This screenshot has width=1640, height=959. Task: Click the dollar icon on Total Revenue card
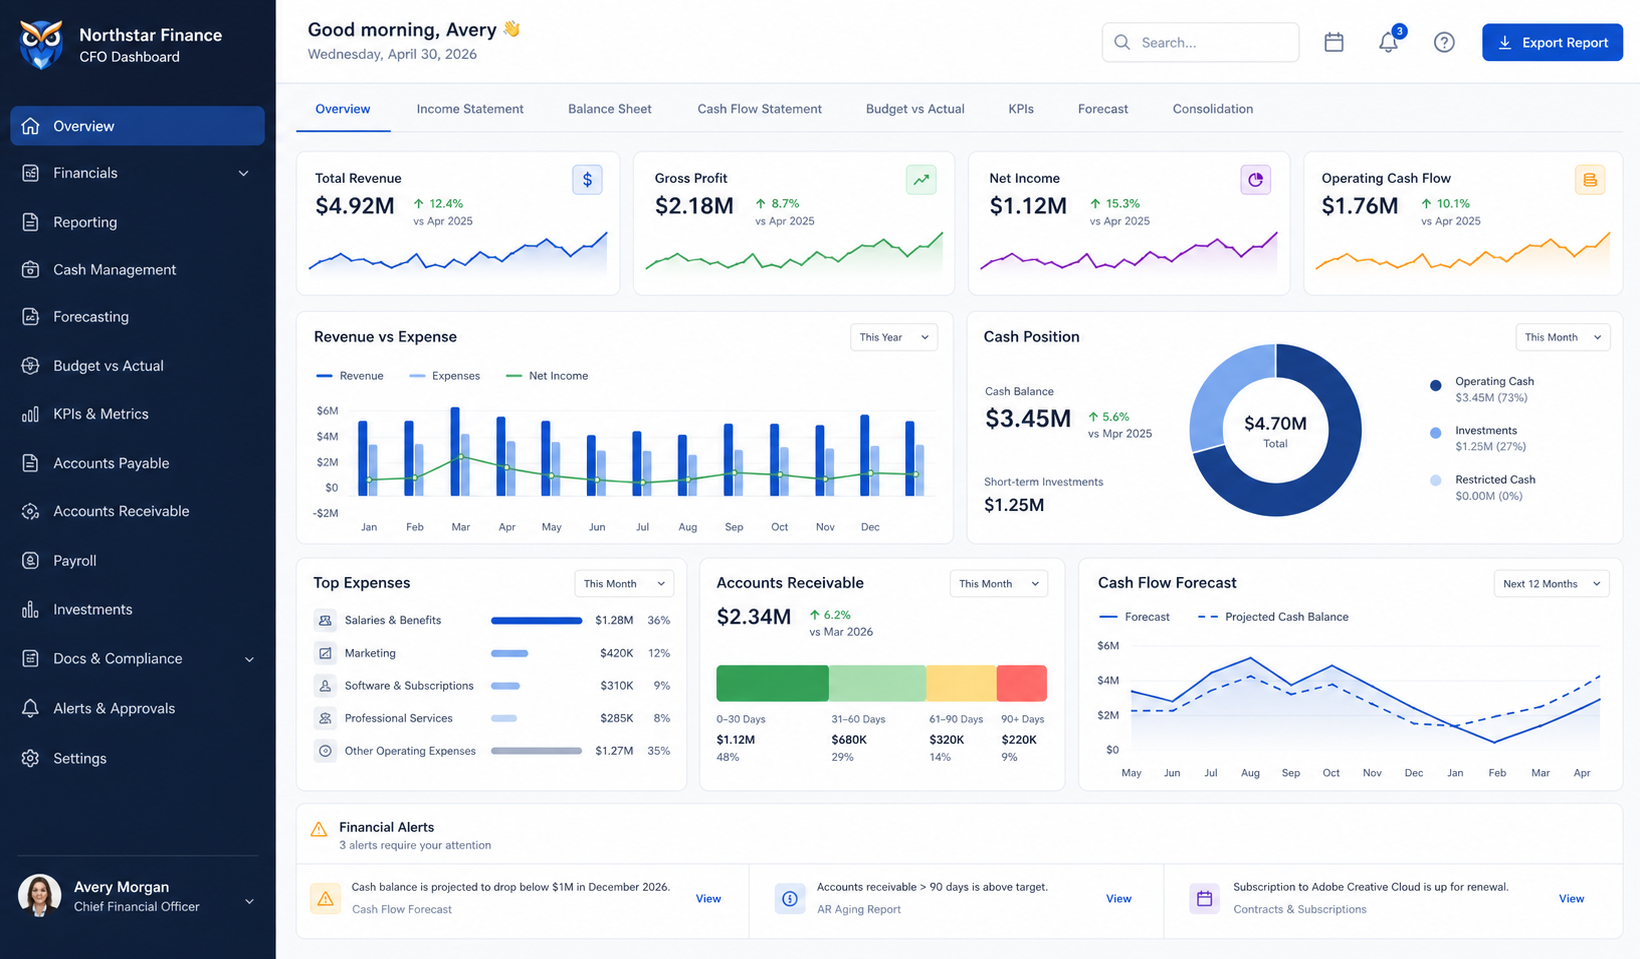click(x=587, y=180)
